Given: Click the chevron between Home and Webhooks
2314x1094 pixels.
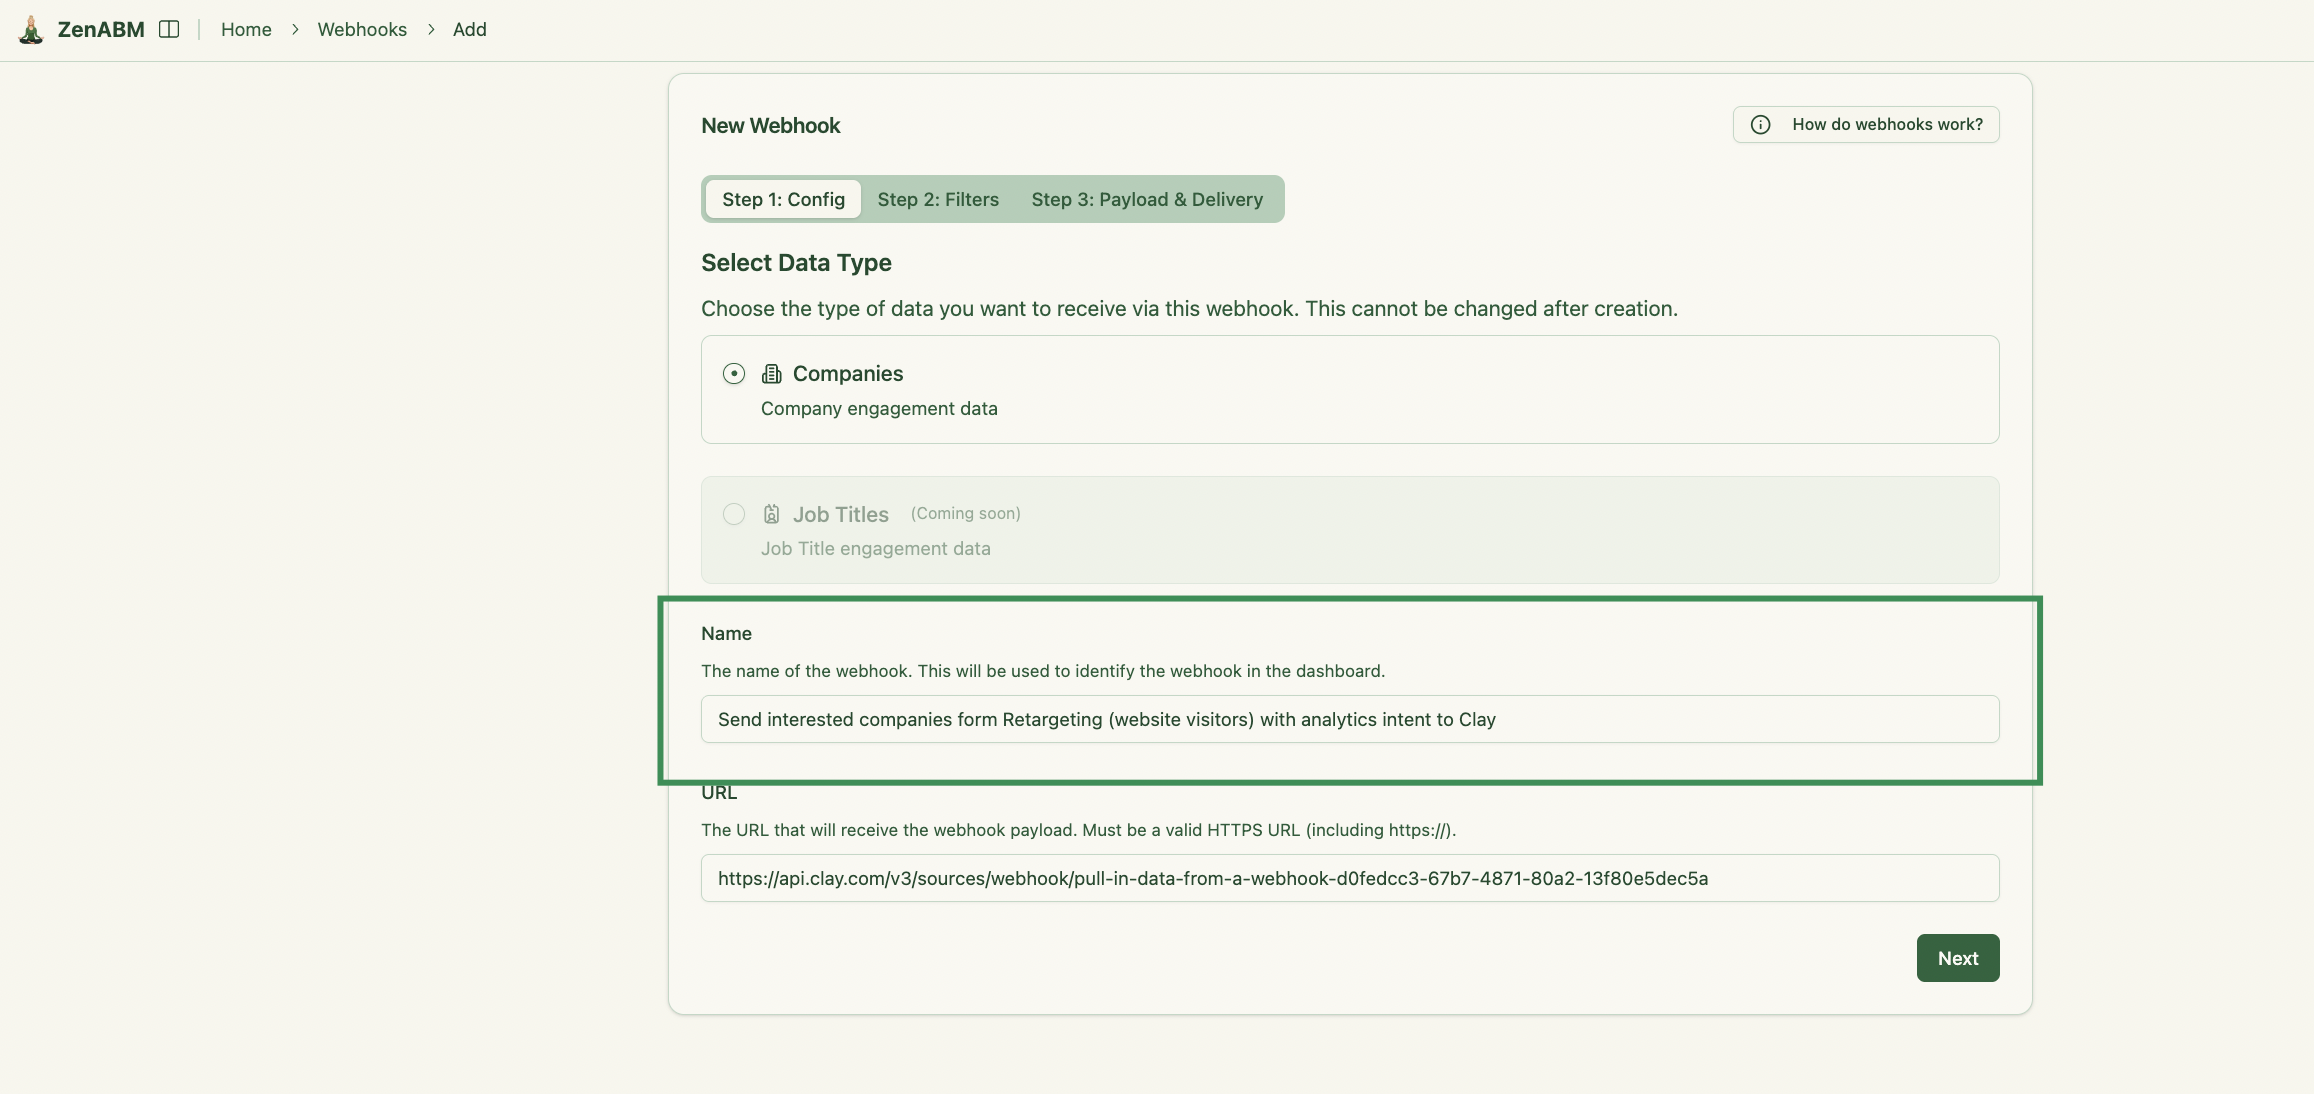Looking at the screenshot, I should click(x=294, y=30).
